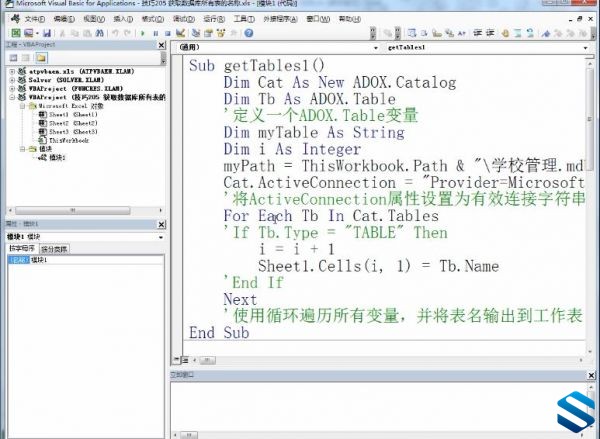Click the Find binoculars icon
Screen dimensions: 600x439
(x=99, y=33)
